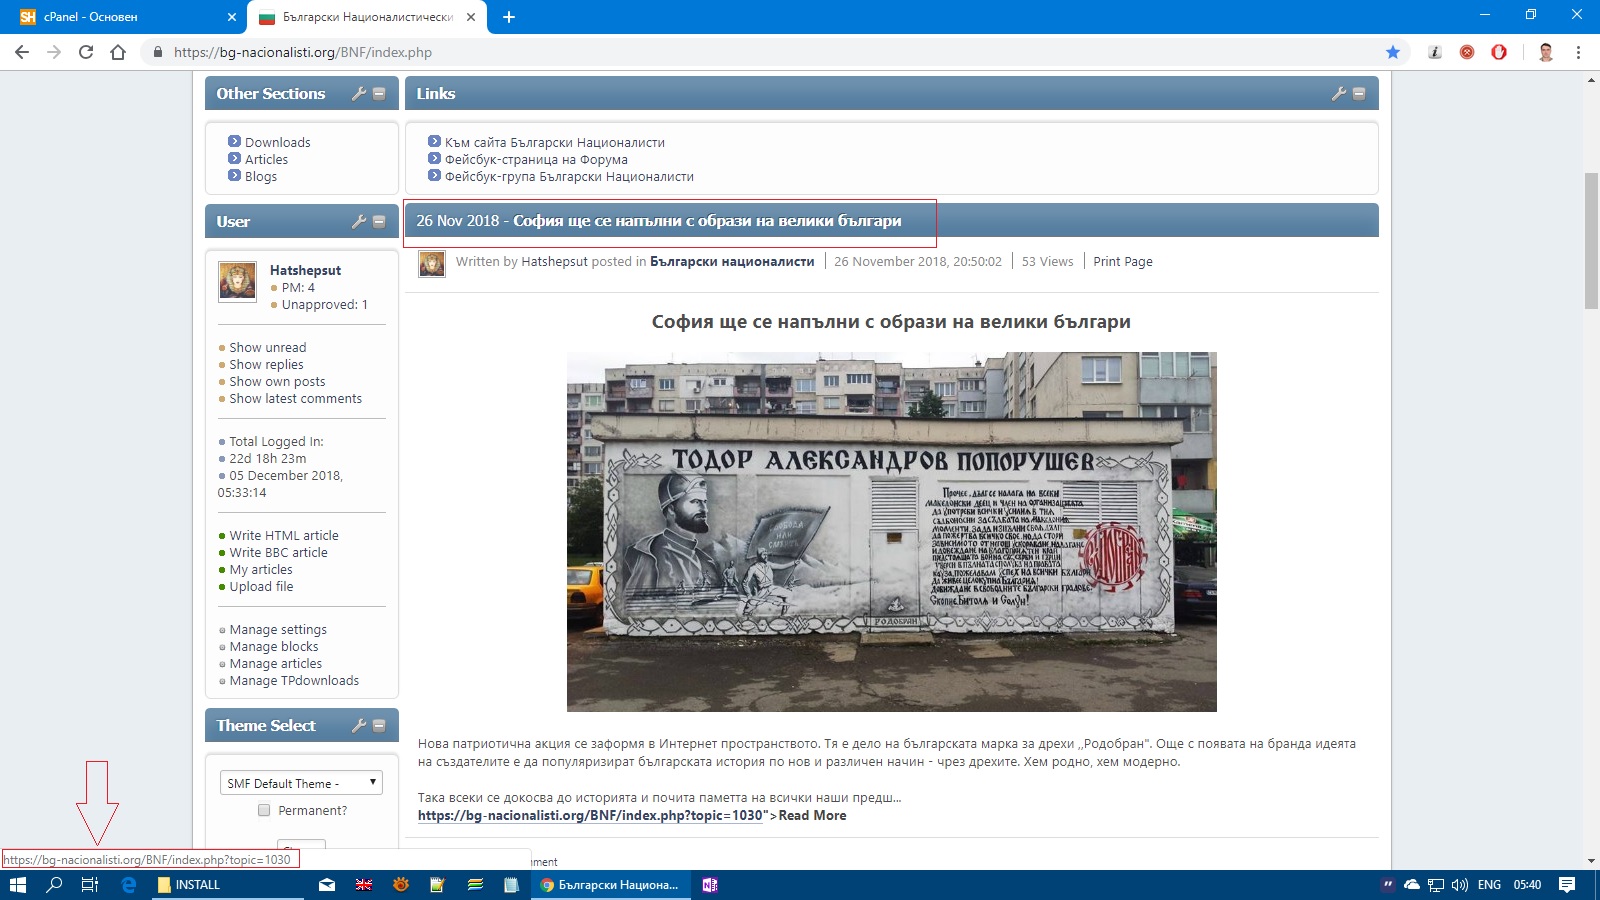
Task: Click Write BBC article
Action: point(278,552)
